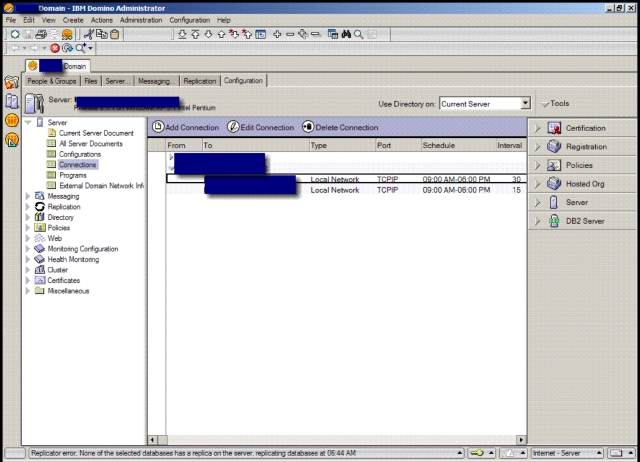The image size is (640, 462).
Task: Click the calendar view toolbar icon
Action: (x=260, y=34)
